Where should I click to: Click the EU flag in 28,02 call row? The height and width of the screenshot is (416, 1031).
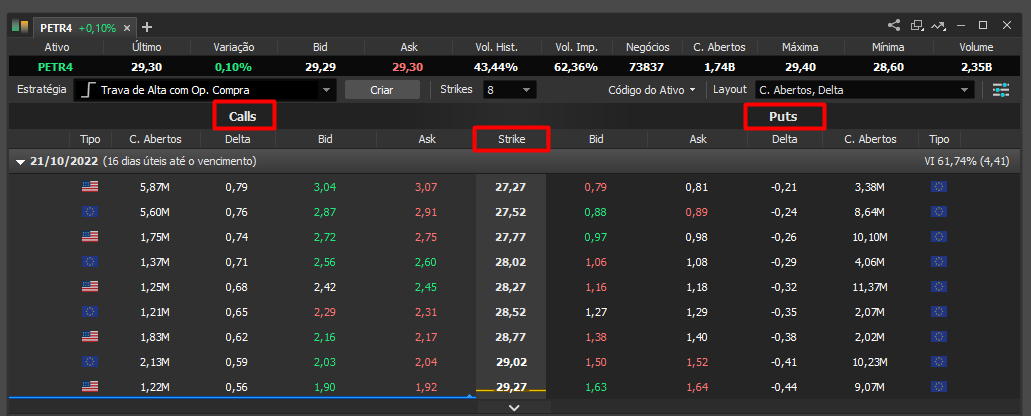90,262
